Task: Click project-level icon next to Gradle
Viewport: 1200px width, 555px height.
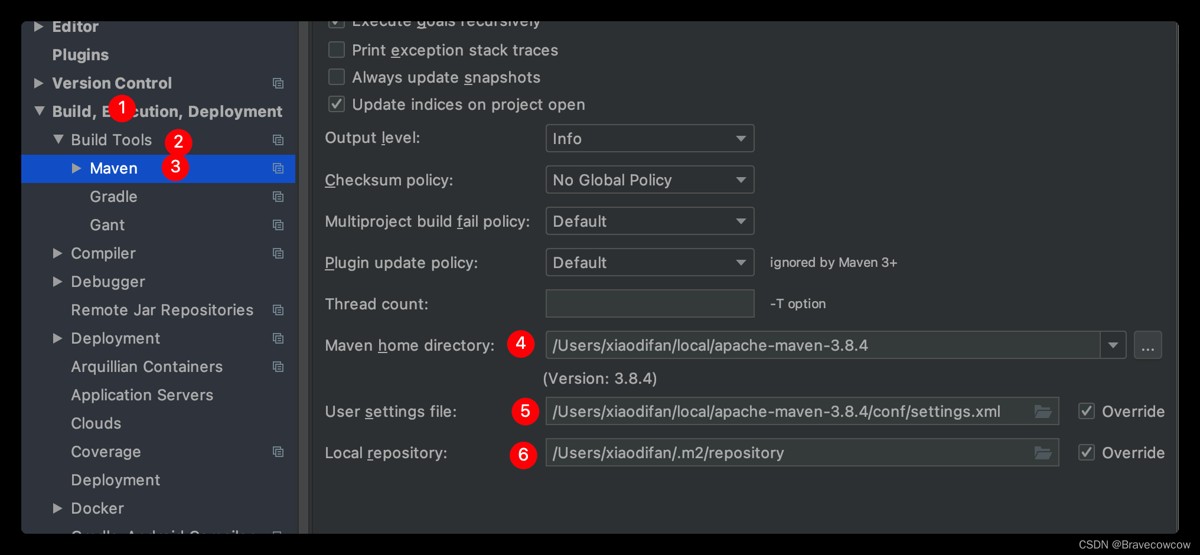Action: (x=278, y=197)
